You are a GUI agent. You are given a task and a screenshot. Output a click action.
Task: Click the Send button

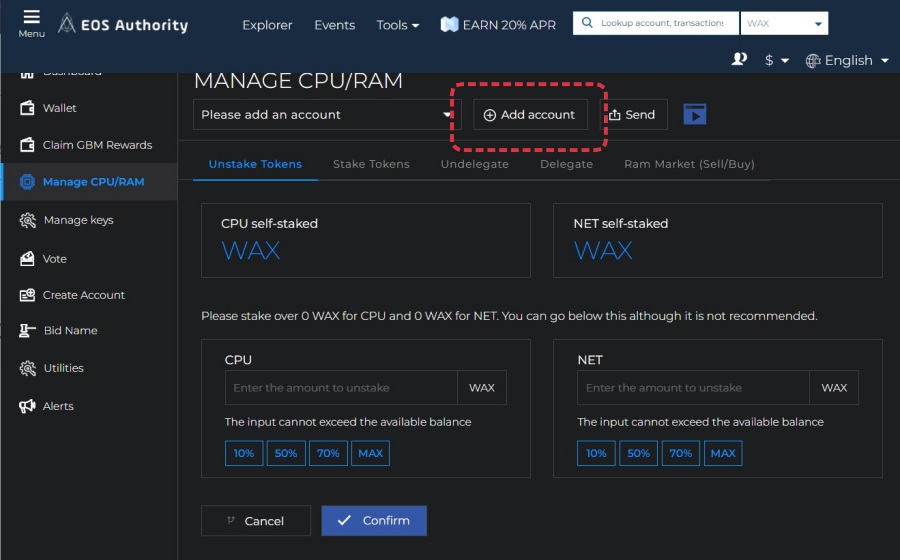pyautogui.click(x=634, y=115)
